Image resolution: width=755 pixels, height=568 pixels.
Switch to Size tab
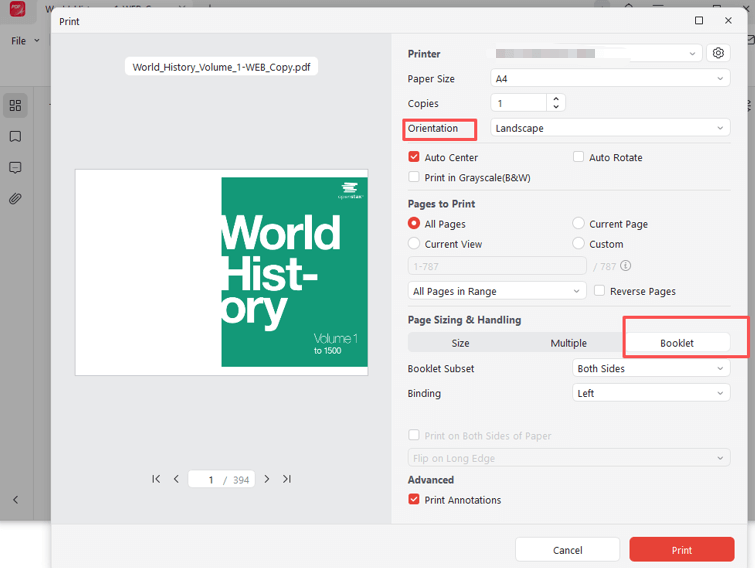point(460,343)
